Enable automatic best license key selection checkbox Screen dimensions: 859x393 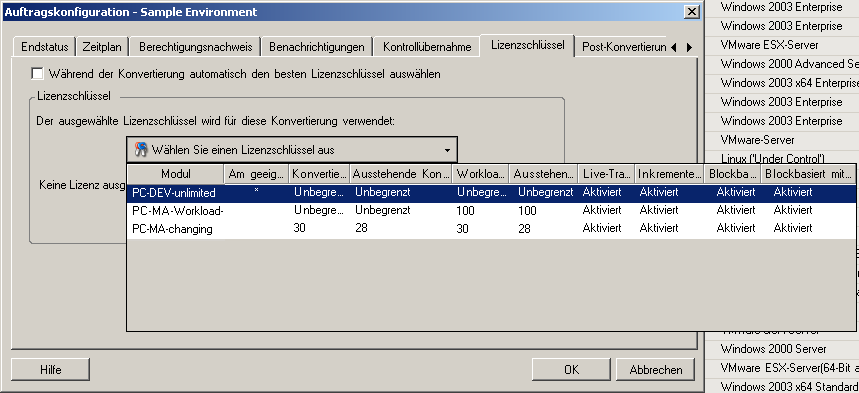click(x=37, y=73)
